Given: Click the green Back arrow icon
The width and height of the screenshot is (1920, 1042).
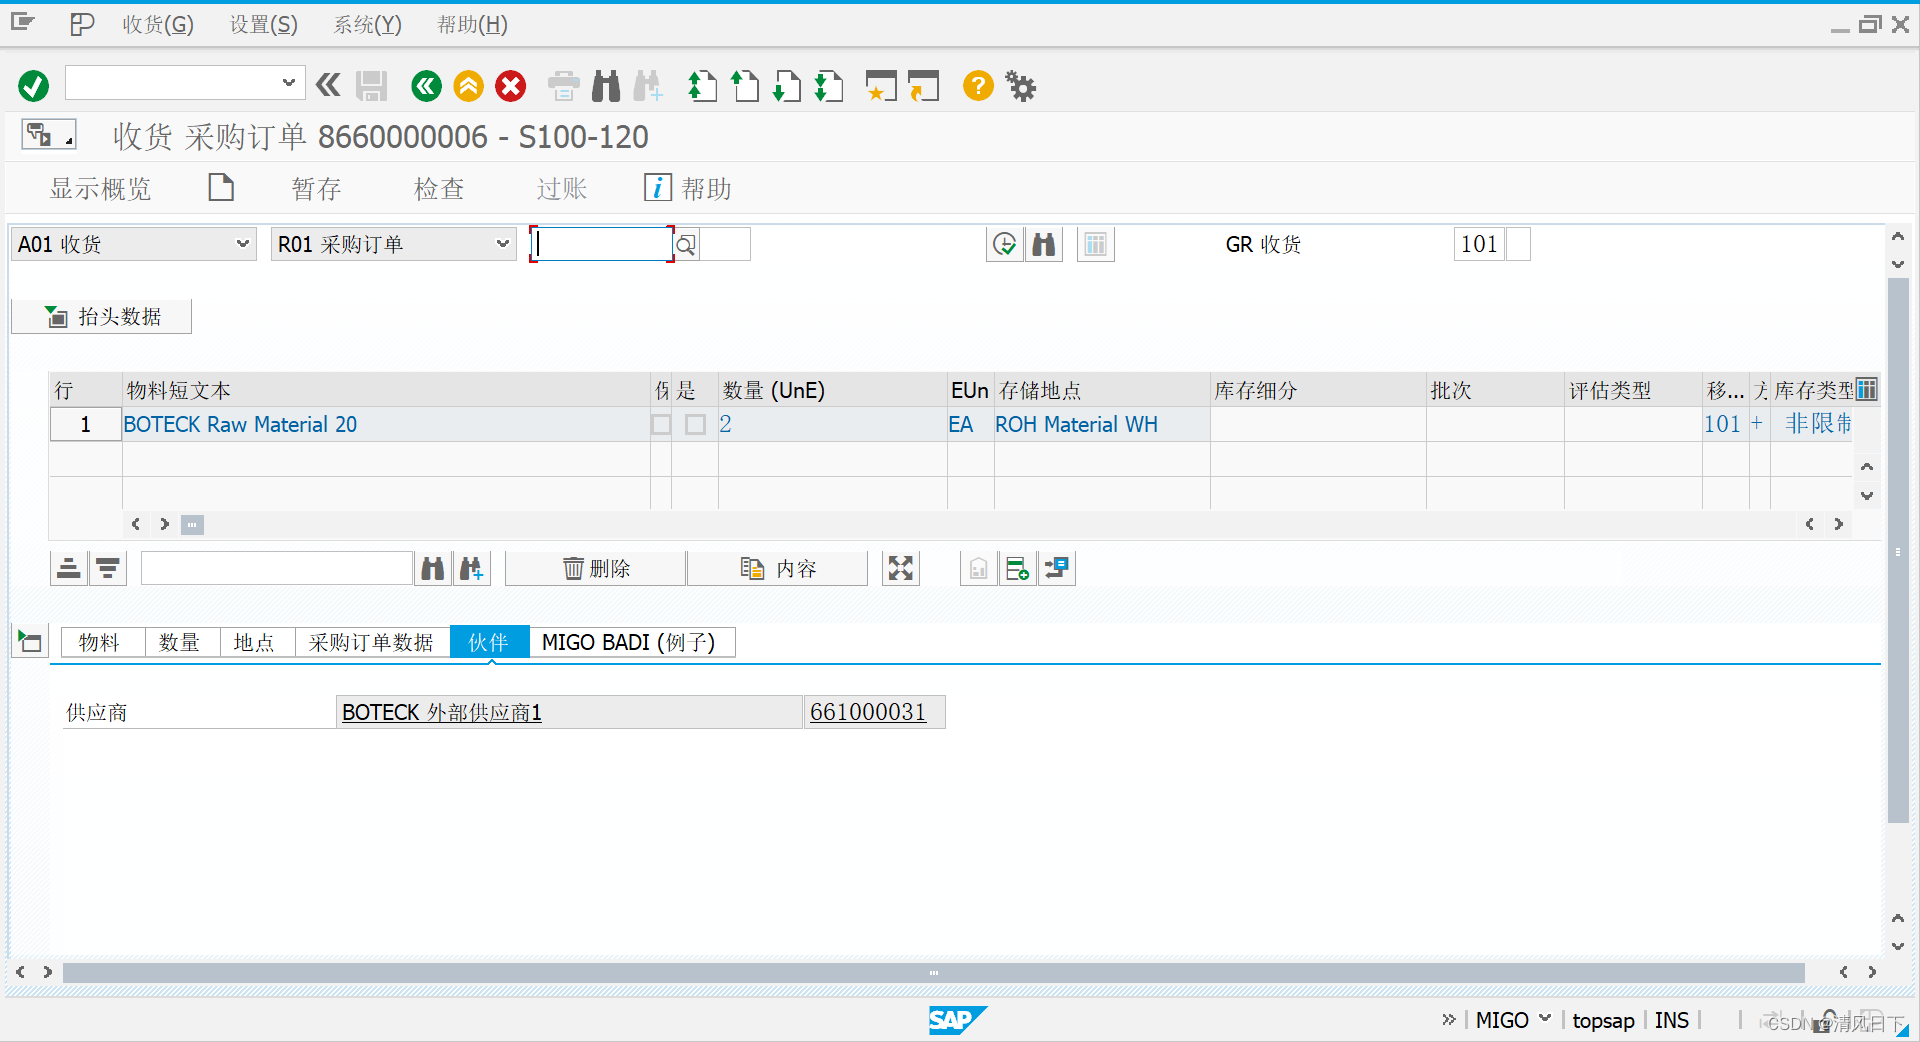Looking at the screenshot, I should pos(426,86).
